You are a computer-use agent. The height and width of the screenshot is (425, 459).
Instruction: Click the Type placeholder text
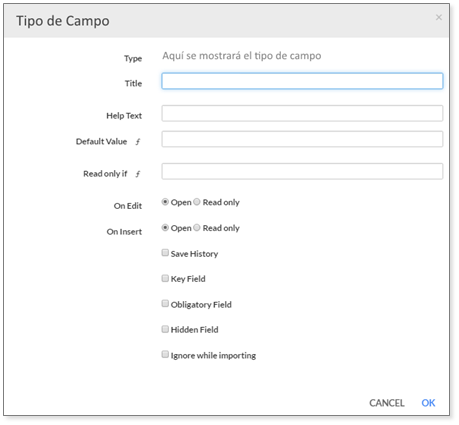pos(242,56)
